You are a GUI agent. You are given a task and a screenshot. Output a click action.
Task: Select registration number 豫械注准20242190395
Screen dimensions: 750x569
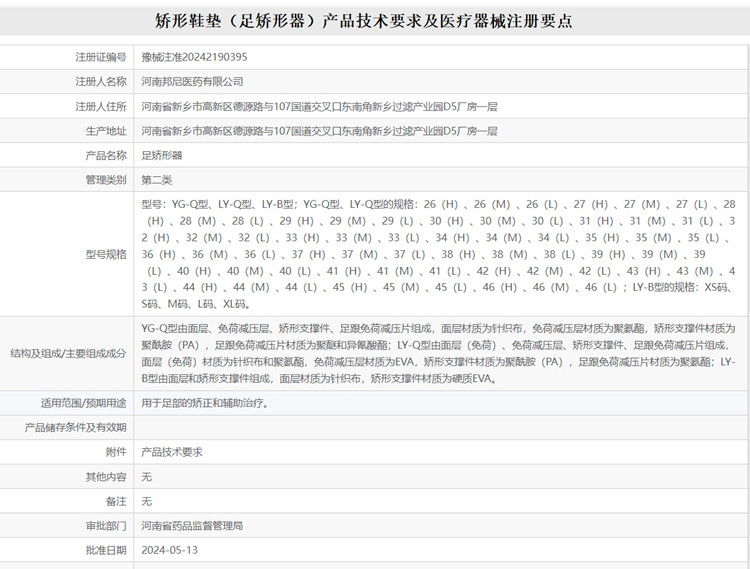194,57
